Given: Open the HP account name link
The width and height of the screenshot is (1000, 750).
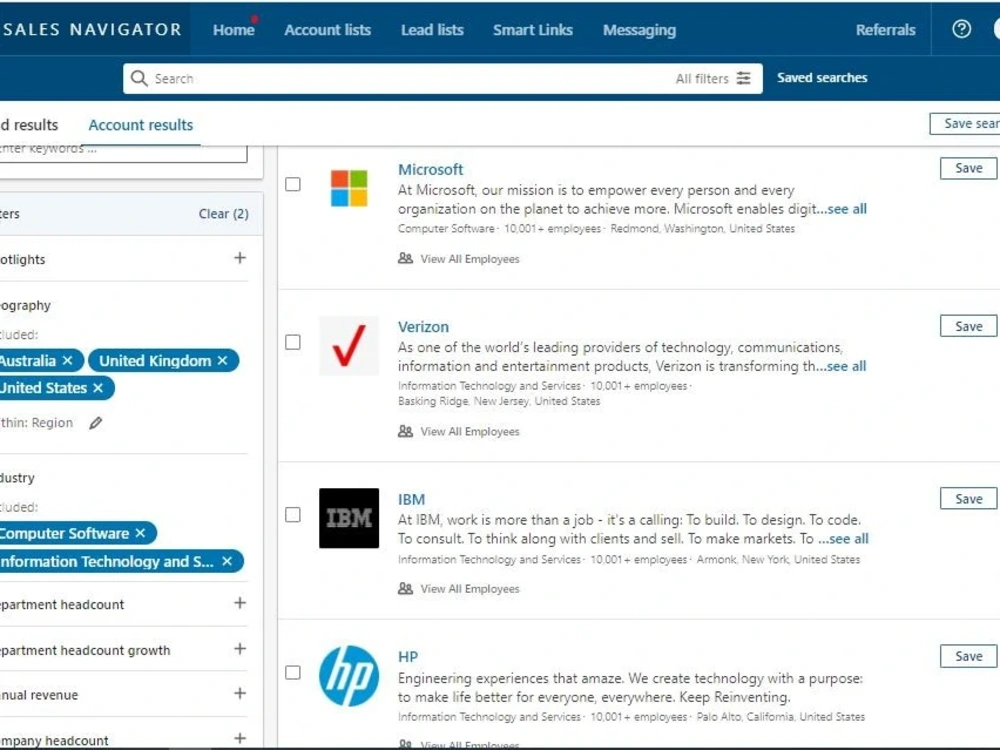Looking at the screenshot, I should point(408,657).
